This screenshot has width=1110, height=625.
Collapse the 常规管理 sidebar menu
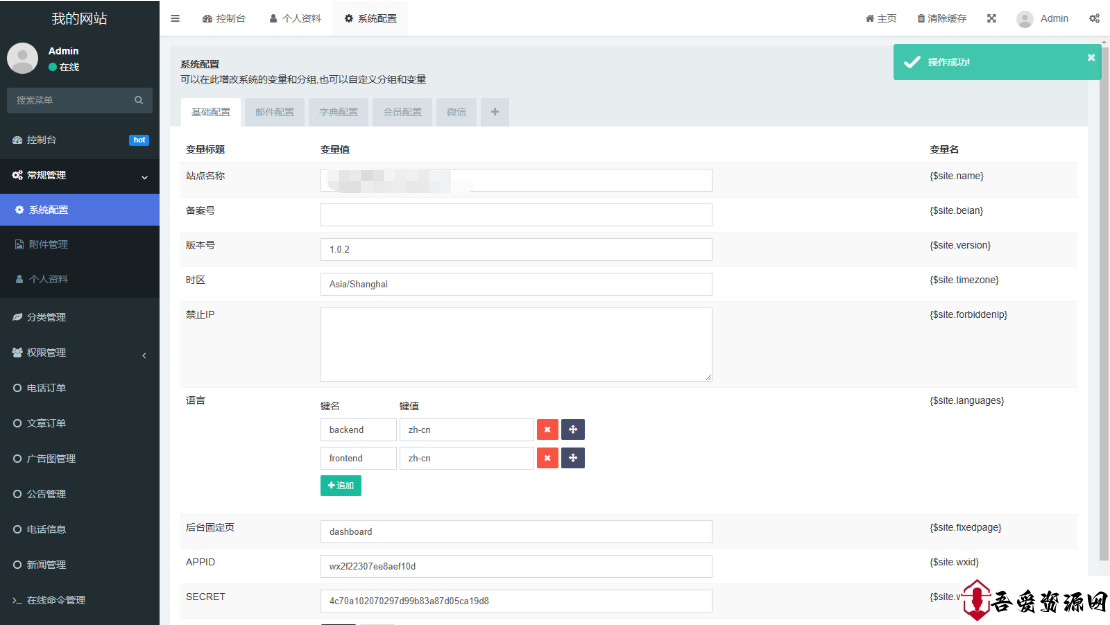(x=79, y=176)
